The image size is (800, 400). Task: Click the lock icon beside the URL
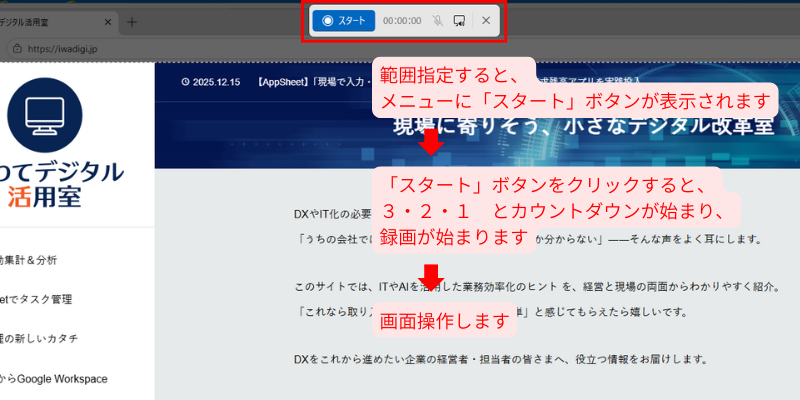click(x=17, y=49)
